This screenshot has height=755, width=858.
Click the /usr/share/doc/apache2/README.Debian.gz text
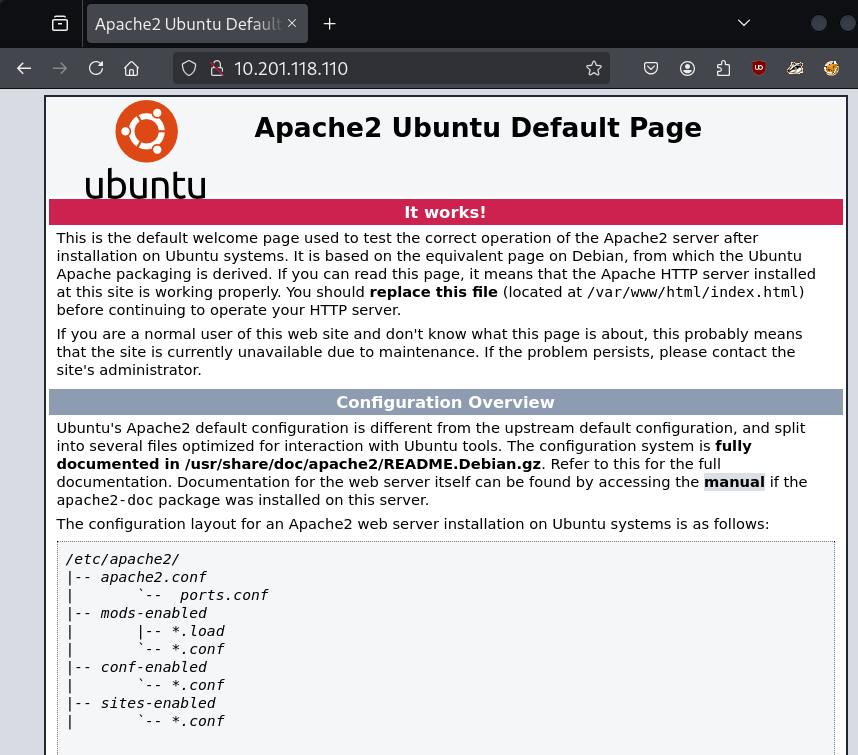(x=363, y=464)
